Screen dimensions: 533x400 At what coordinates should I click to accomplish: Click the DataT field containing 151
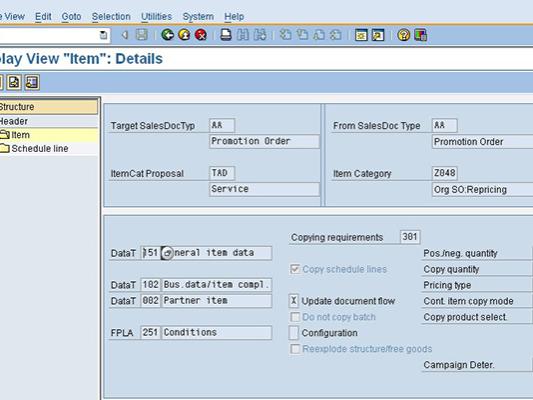tap(151, 253)
